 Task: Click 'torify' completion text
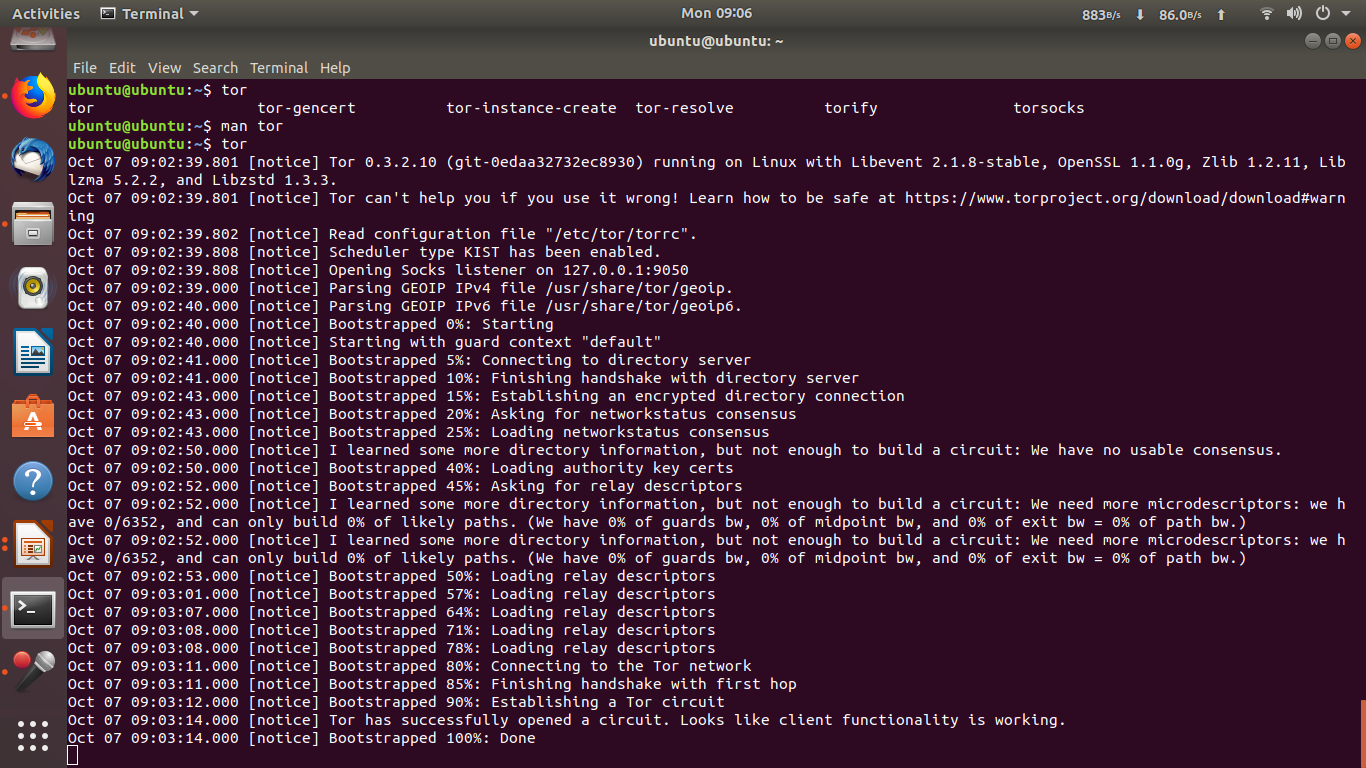[851, 108]
